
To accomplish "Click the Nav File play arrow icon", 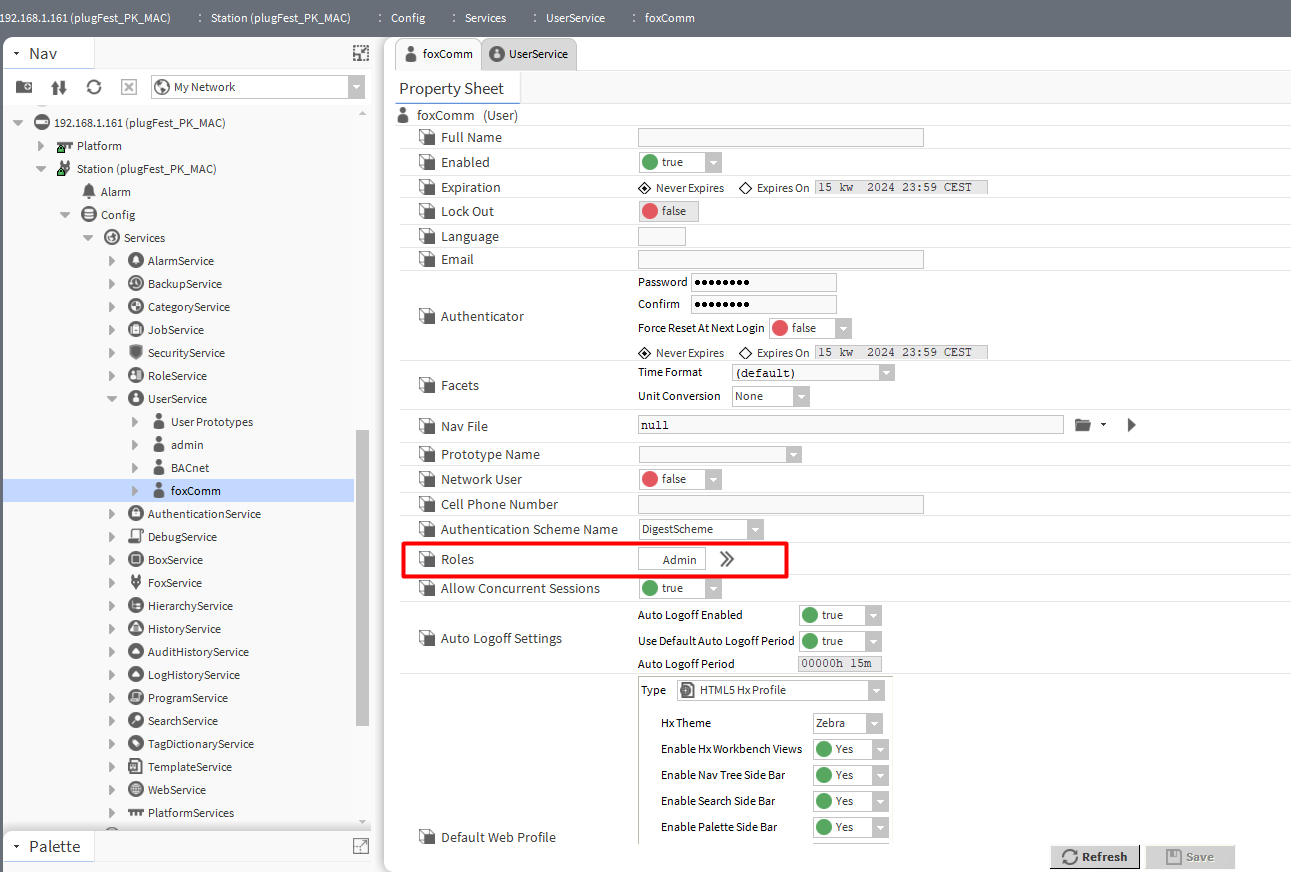I will click(1131, 425).
